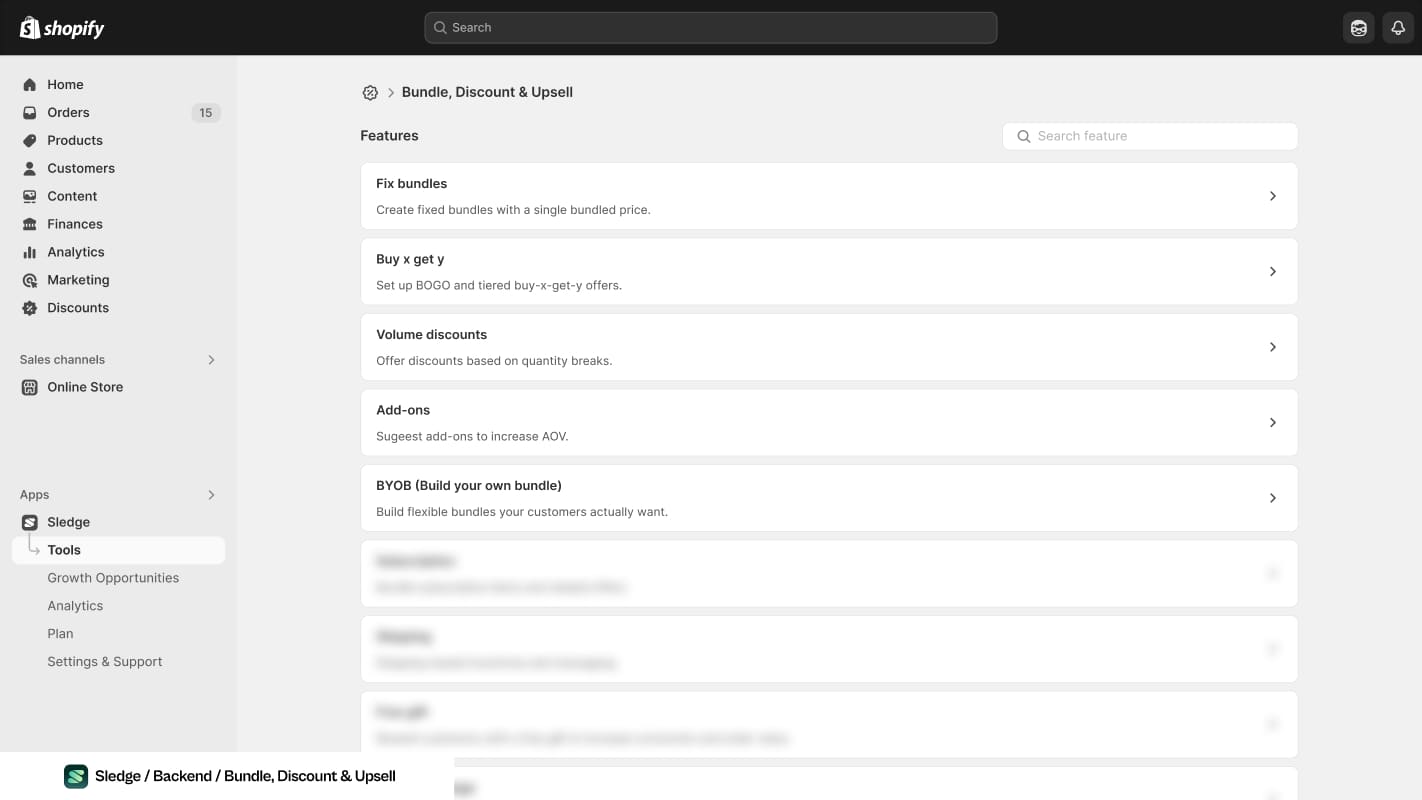The image size is (1422, 800).
Task: Expand the Sales channels section
Action: (x=211, y=360)
